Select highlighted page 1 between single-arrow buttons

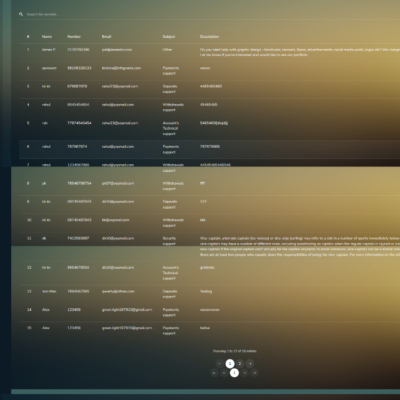point(234,373)
